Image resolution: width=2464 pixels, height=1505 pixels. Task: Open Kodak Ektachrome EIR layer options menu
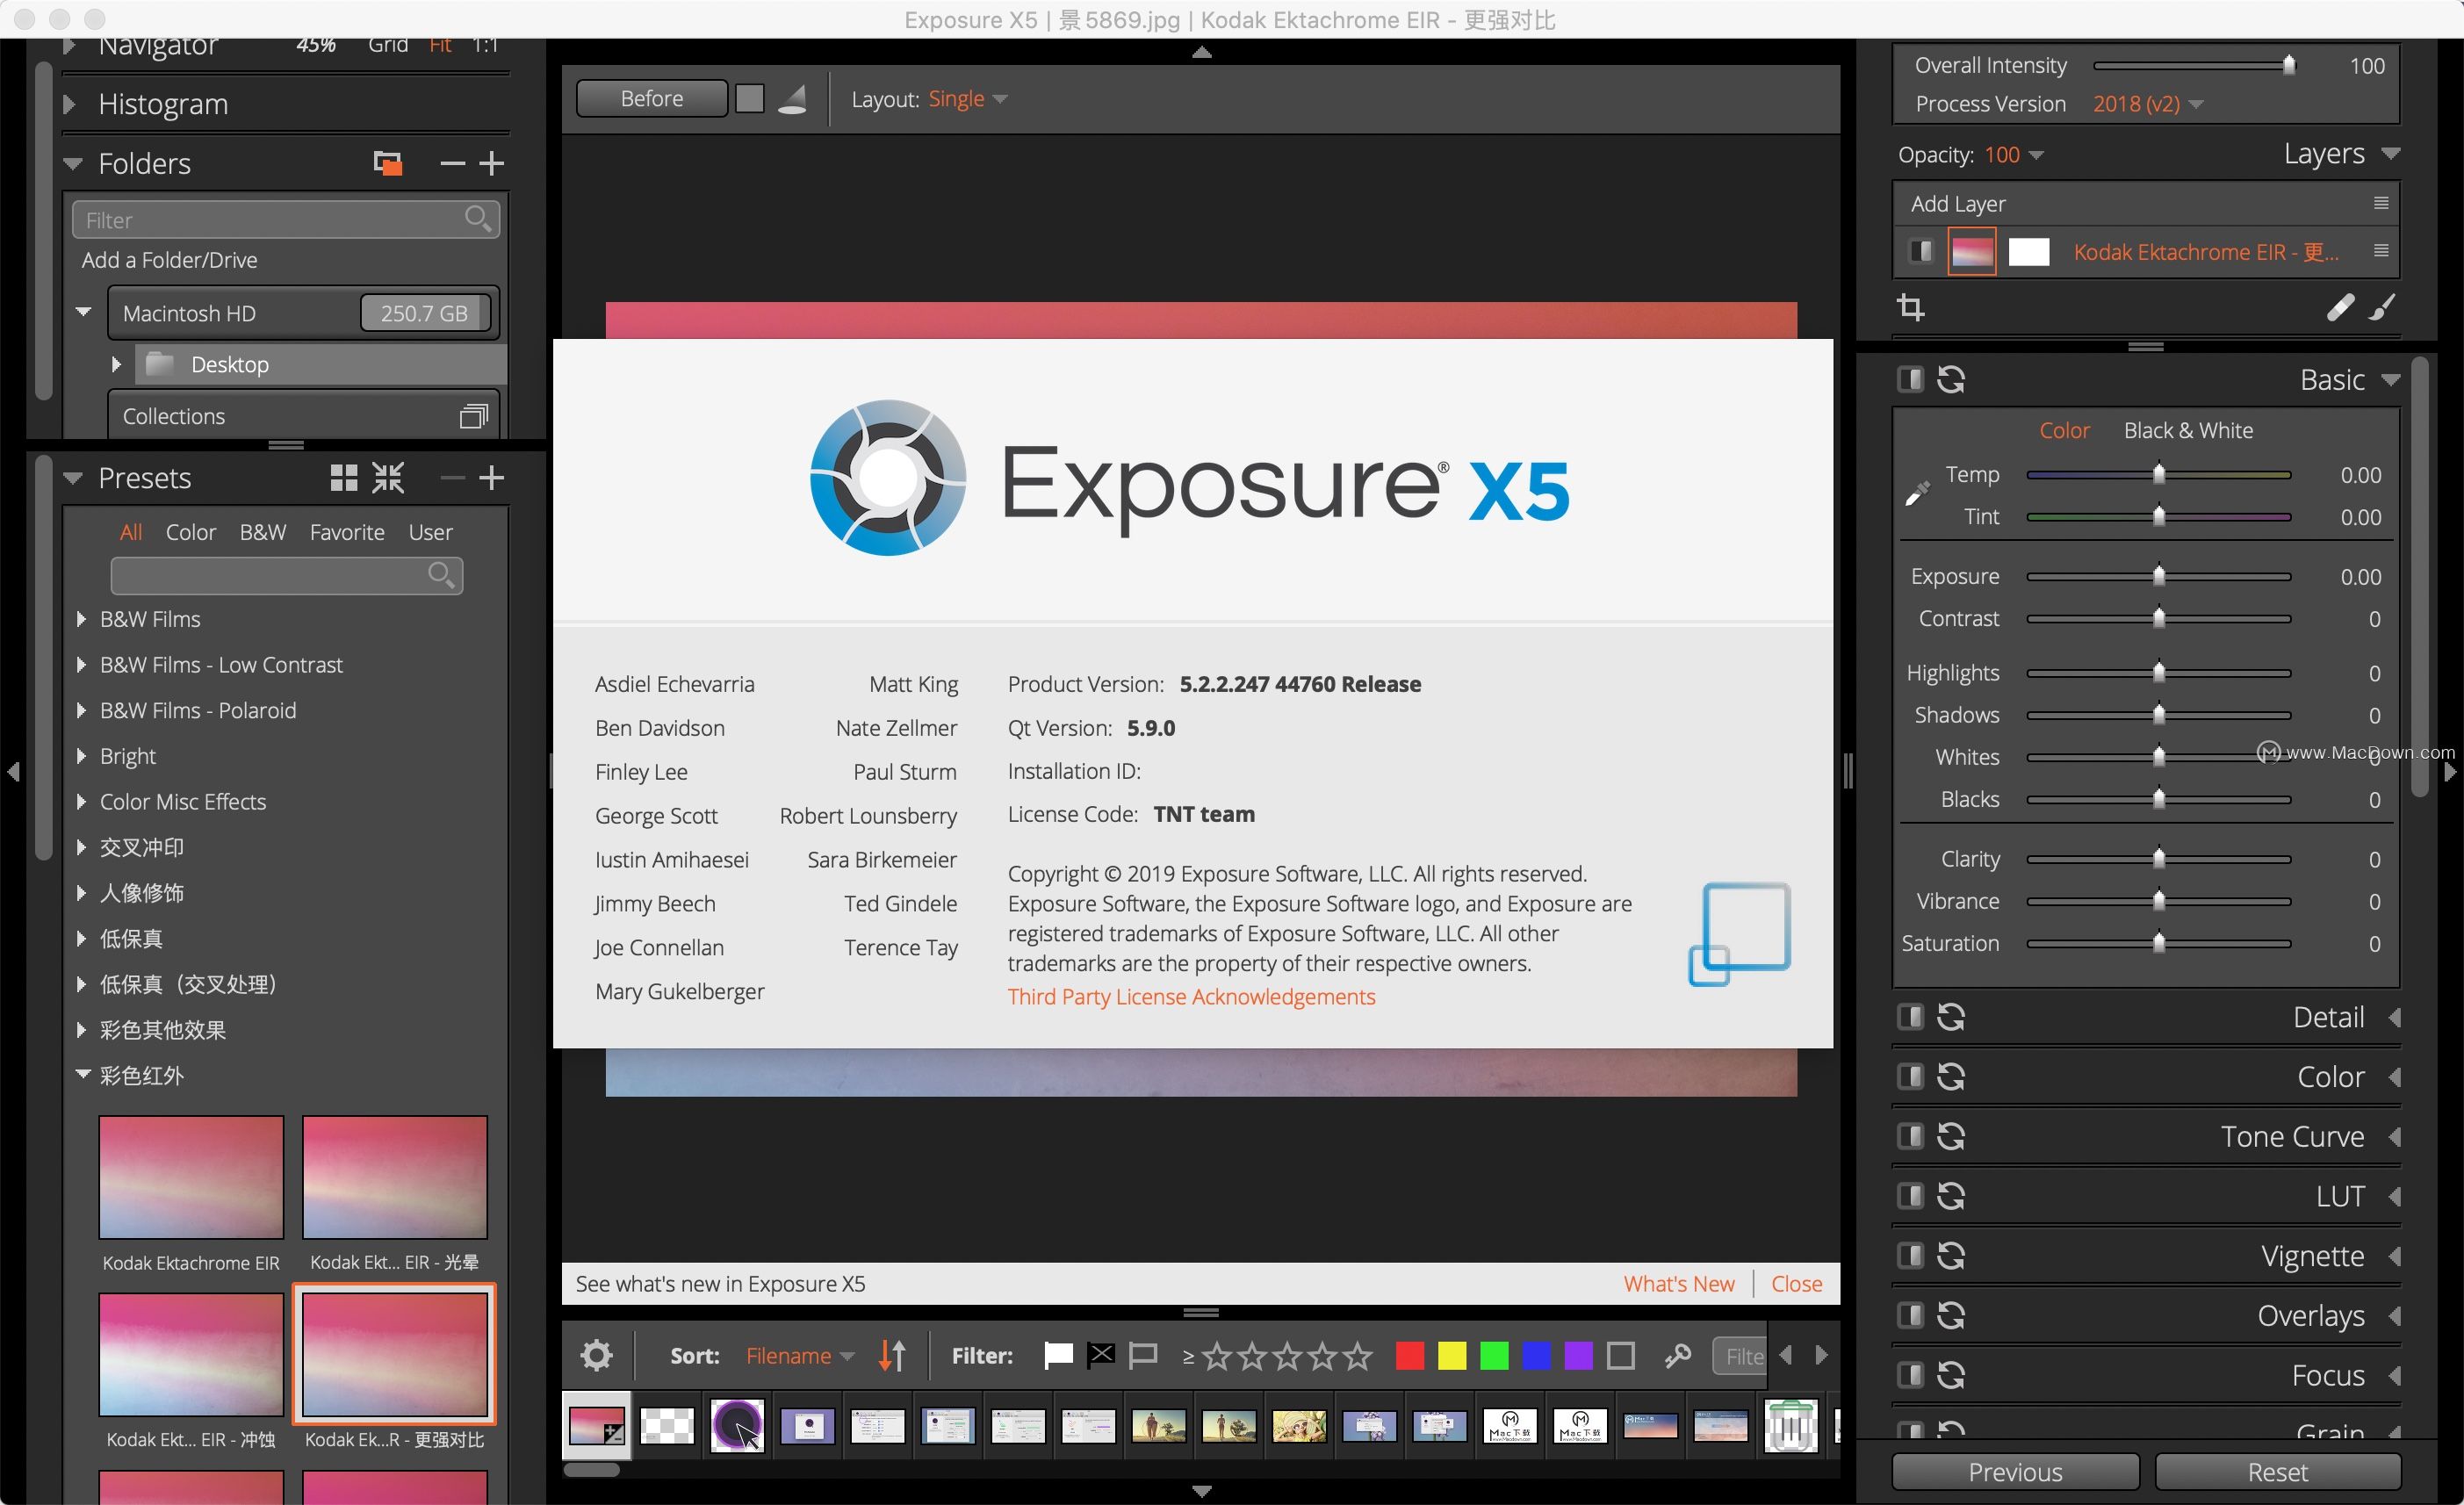click(x=2381, y=251)
